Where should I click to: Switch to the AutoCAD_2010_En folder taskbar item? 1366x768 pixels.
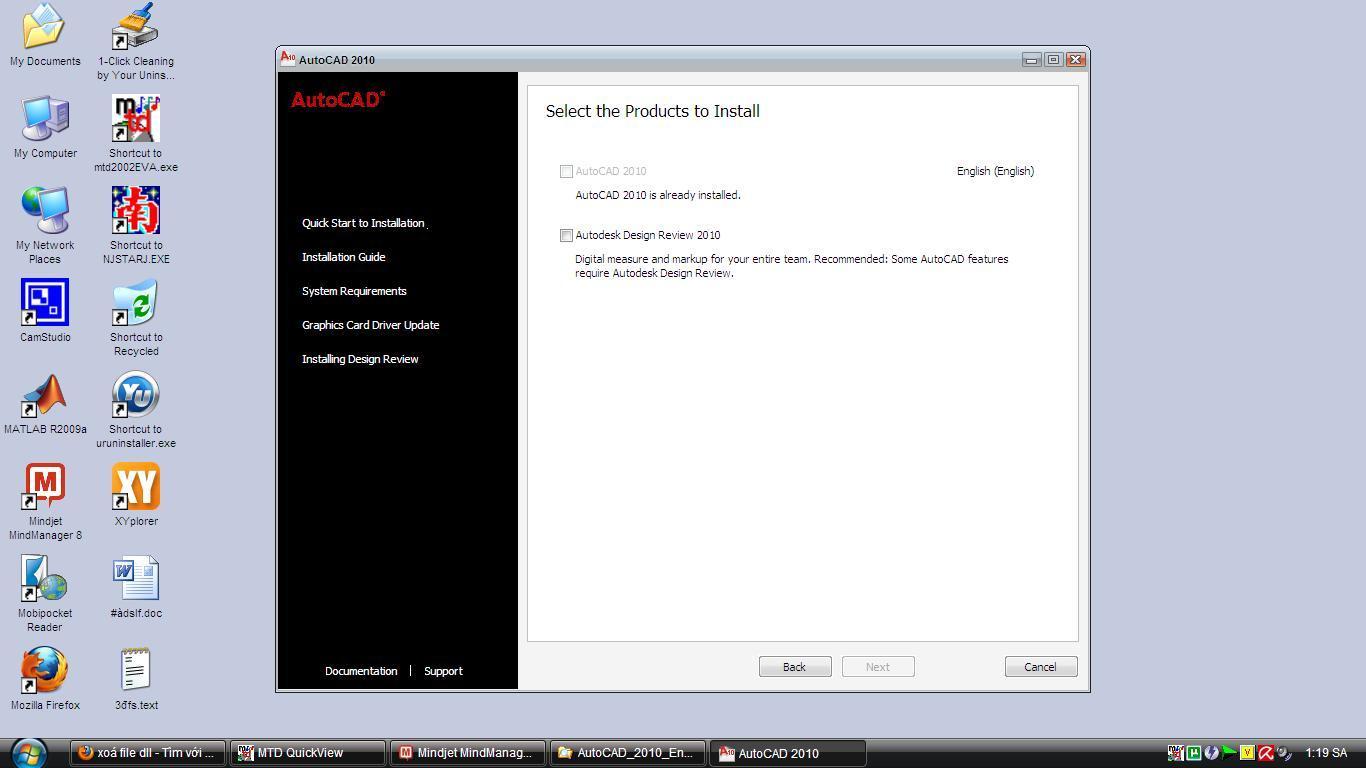628,753
